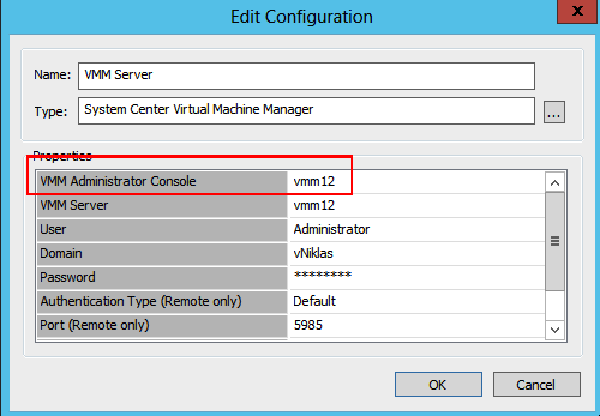Select Authentication Type (Remote only) label
The height and width of the screenshot is (416, 600).
[162, 302]
